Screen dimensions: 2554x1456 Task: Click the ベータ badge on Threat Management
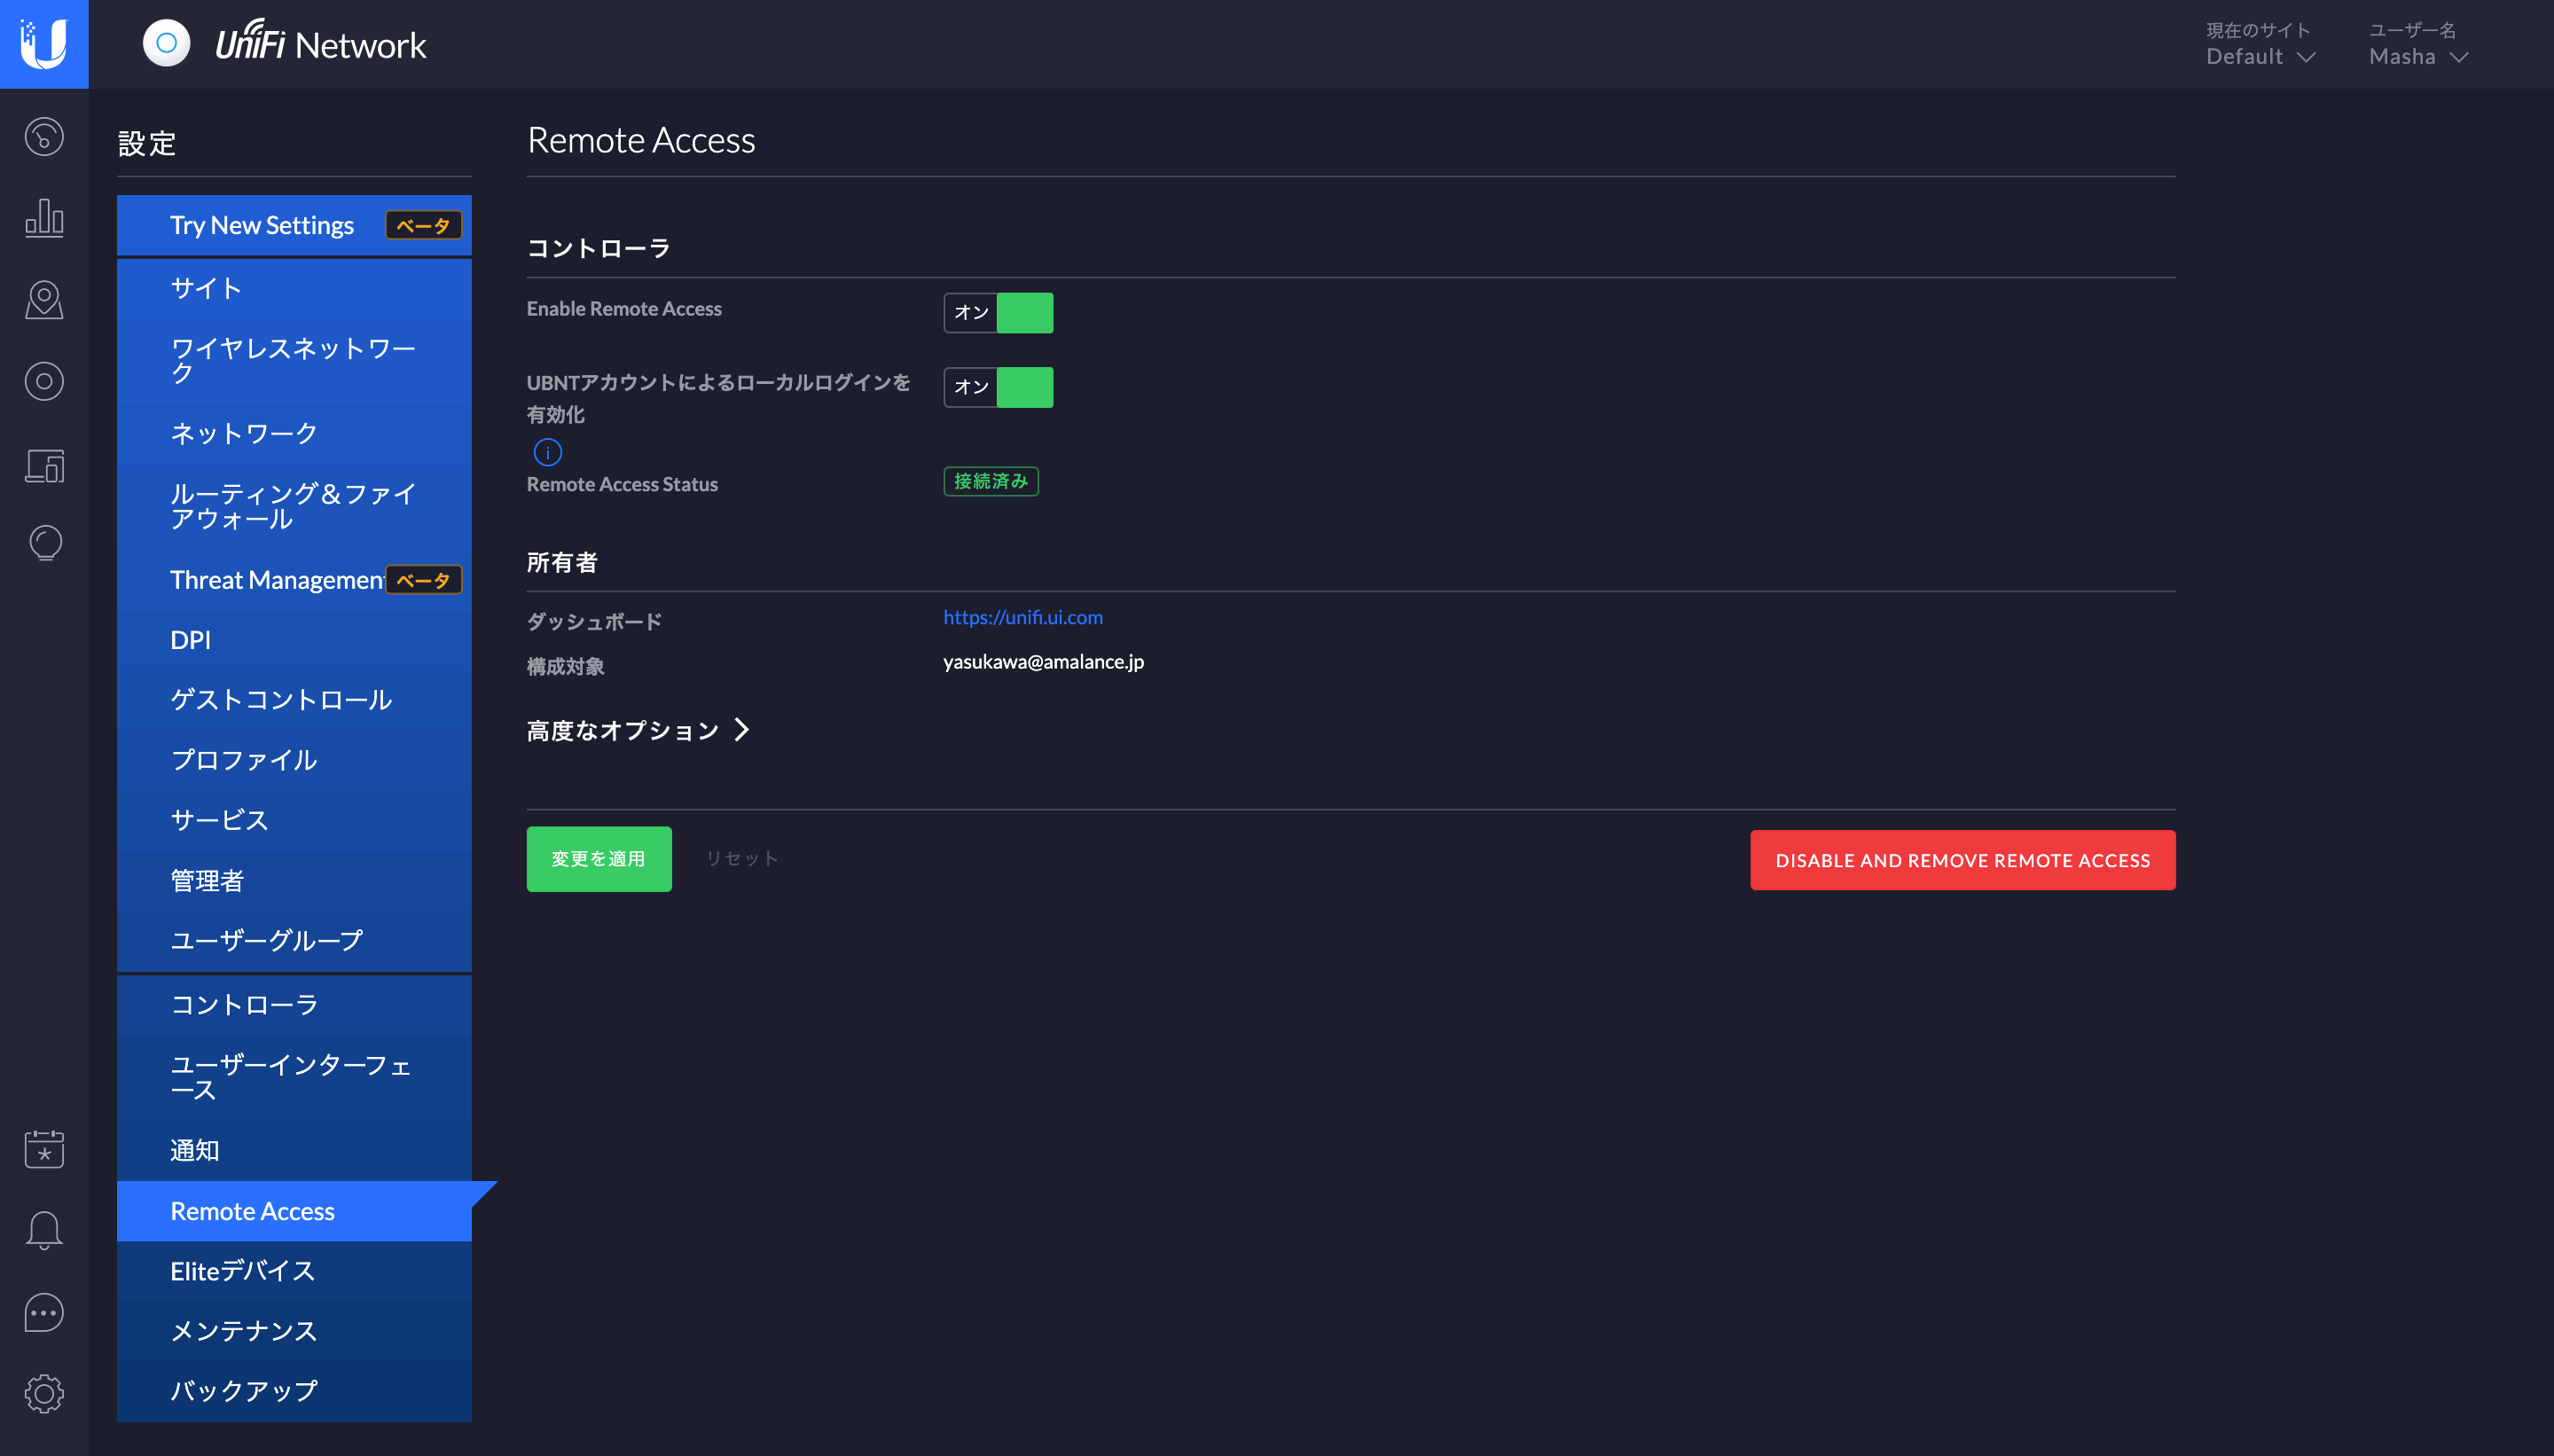pyautogui.click(x=424, y=580)
